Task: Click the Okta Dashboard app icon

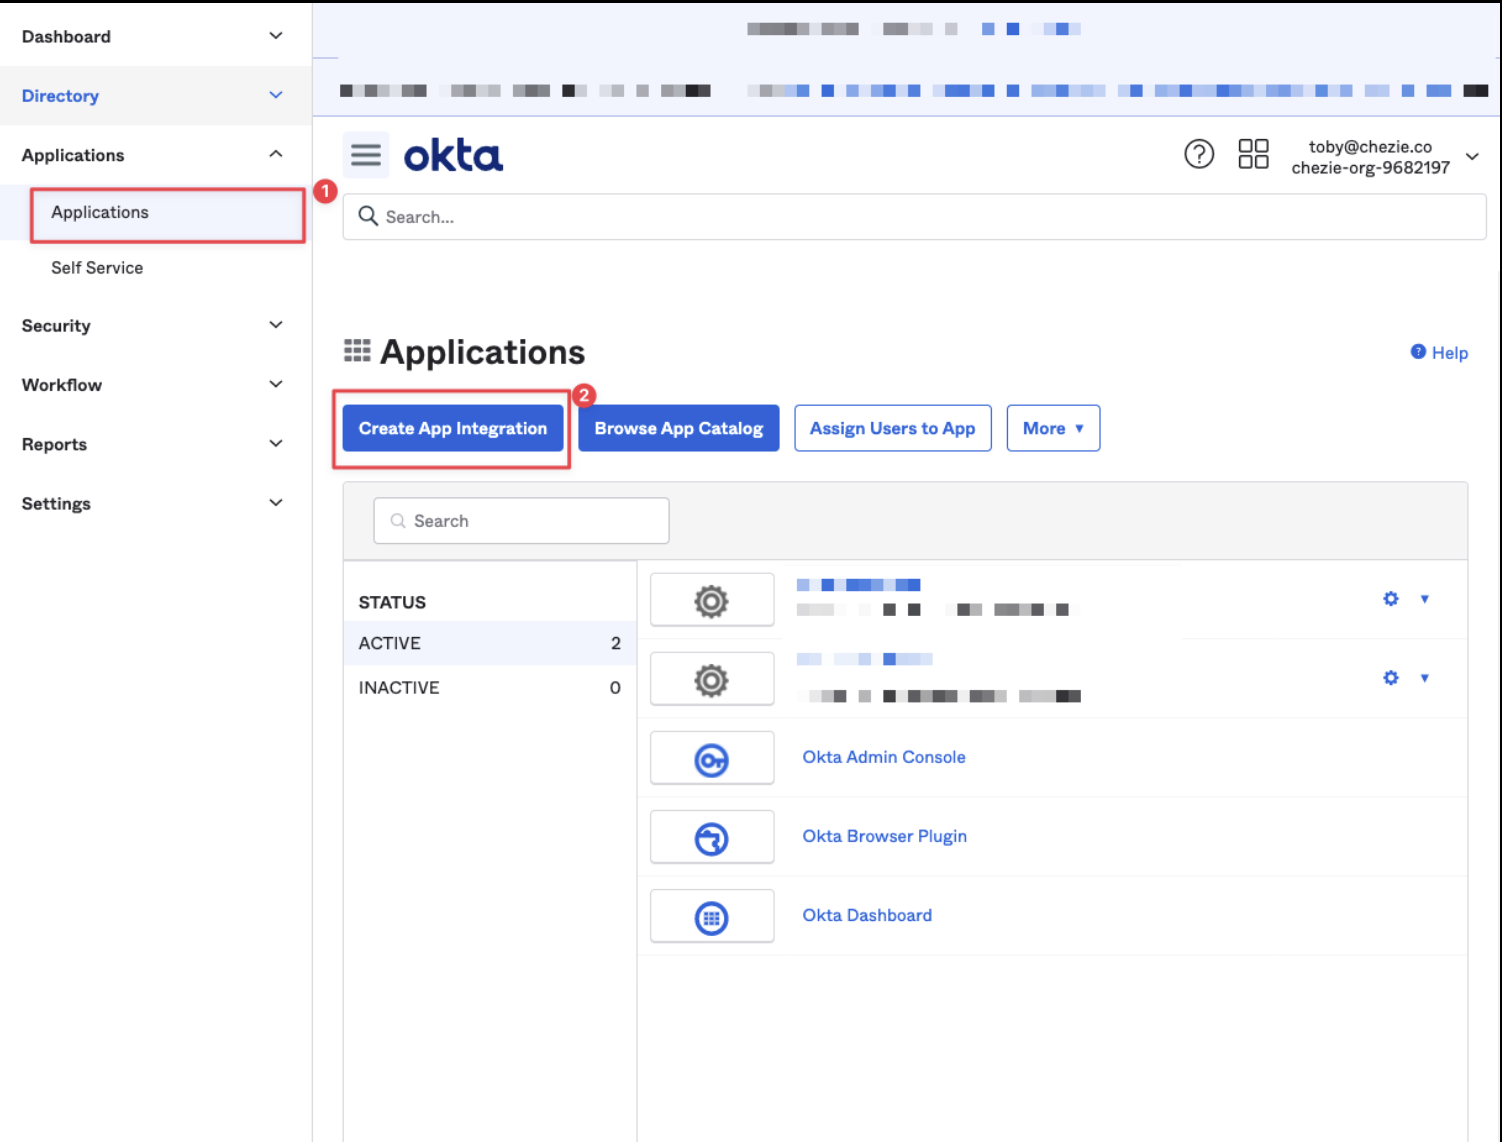Action: 711,917
